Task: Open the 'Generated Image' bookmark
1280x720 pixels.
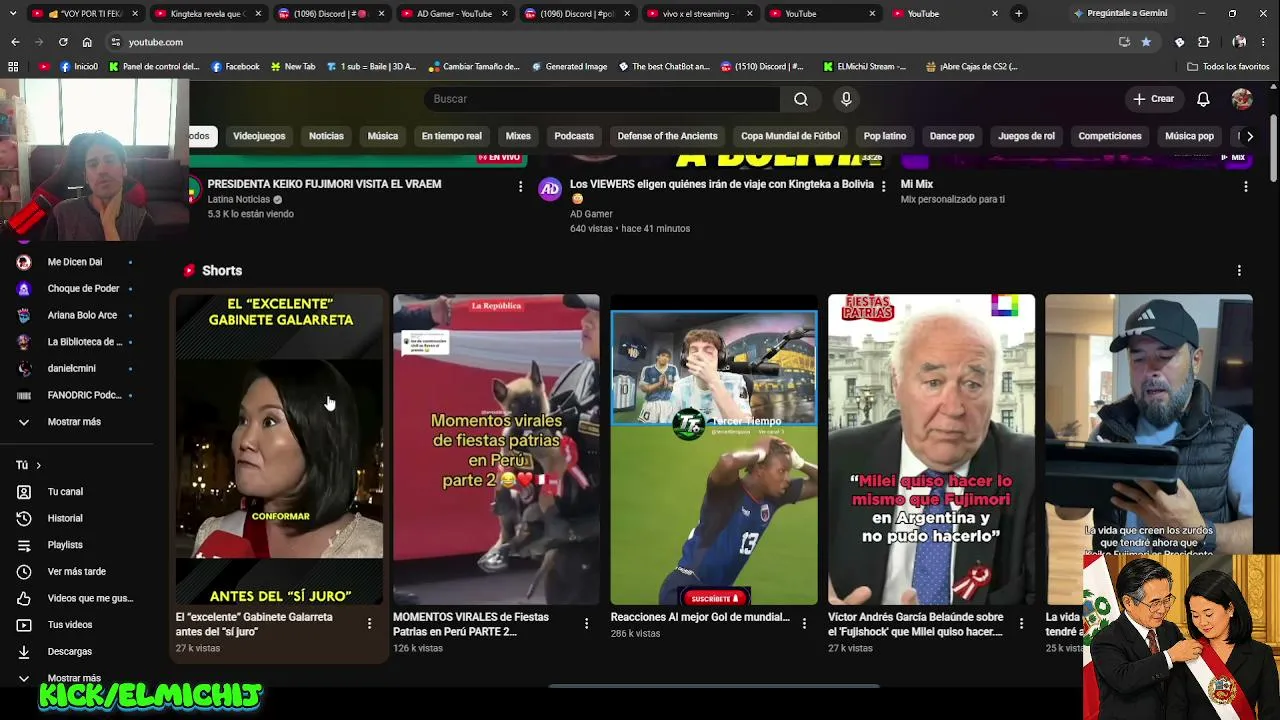Action: 569,67
